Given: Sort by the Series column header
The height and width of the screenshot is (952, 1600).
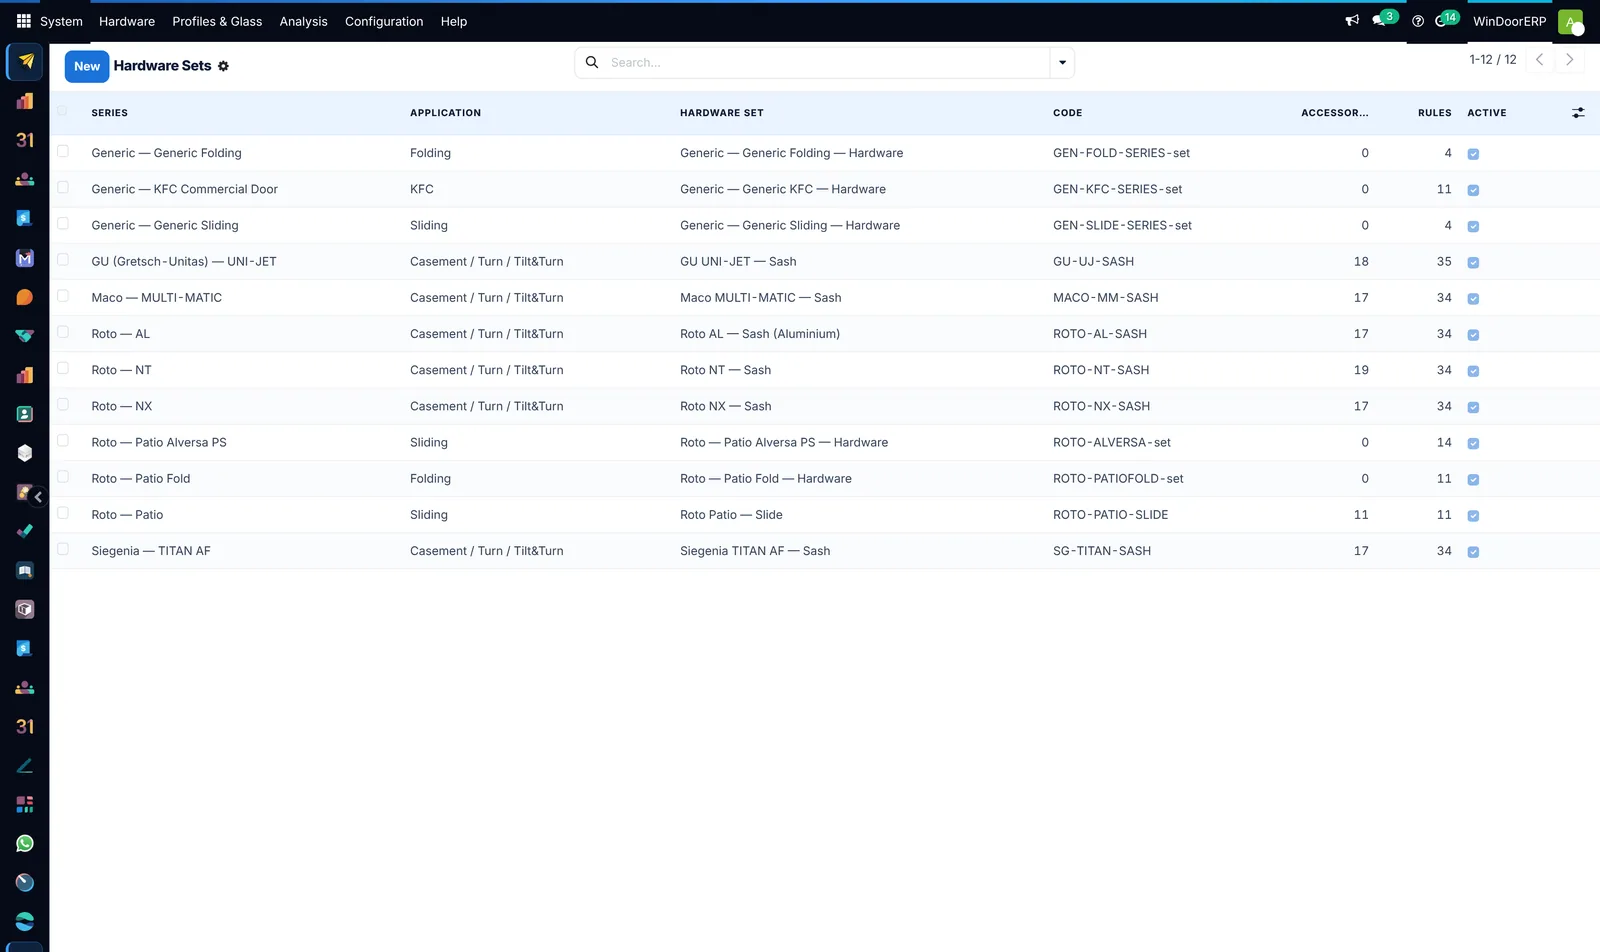Looking at the screenshot, I should pos(110,113).
